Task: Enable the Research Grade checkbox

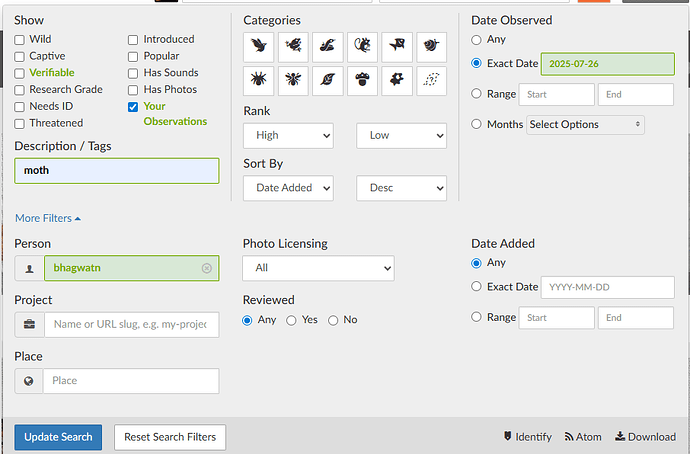Action: 20,90
